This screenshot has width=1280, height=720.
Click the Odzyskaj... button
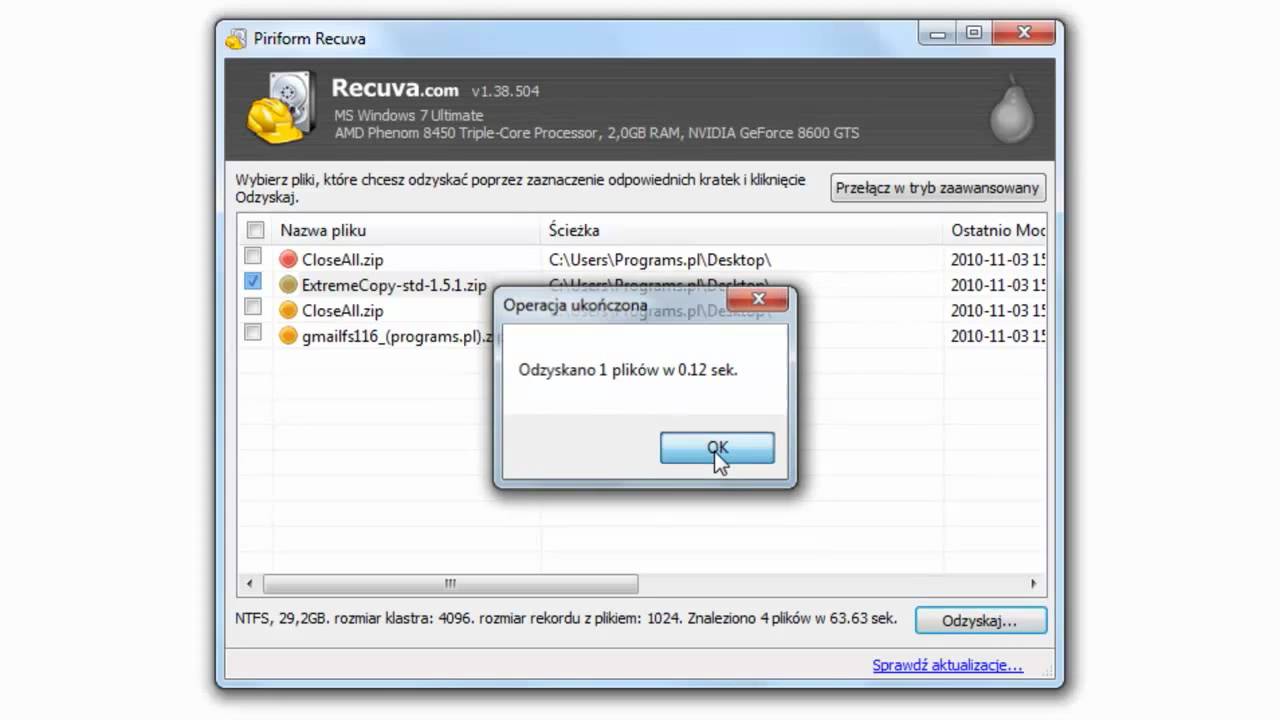point(980,621)
